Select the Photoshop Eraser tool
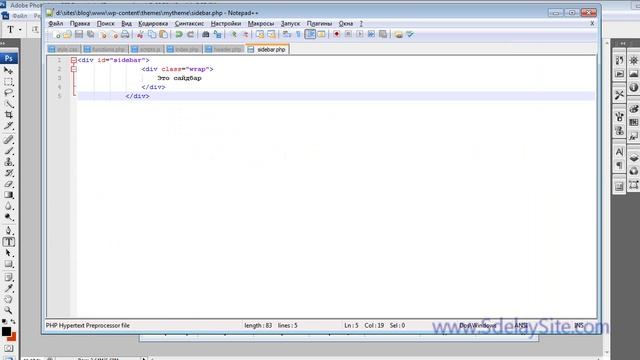 pos(8,184)
